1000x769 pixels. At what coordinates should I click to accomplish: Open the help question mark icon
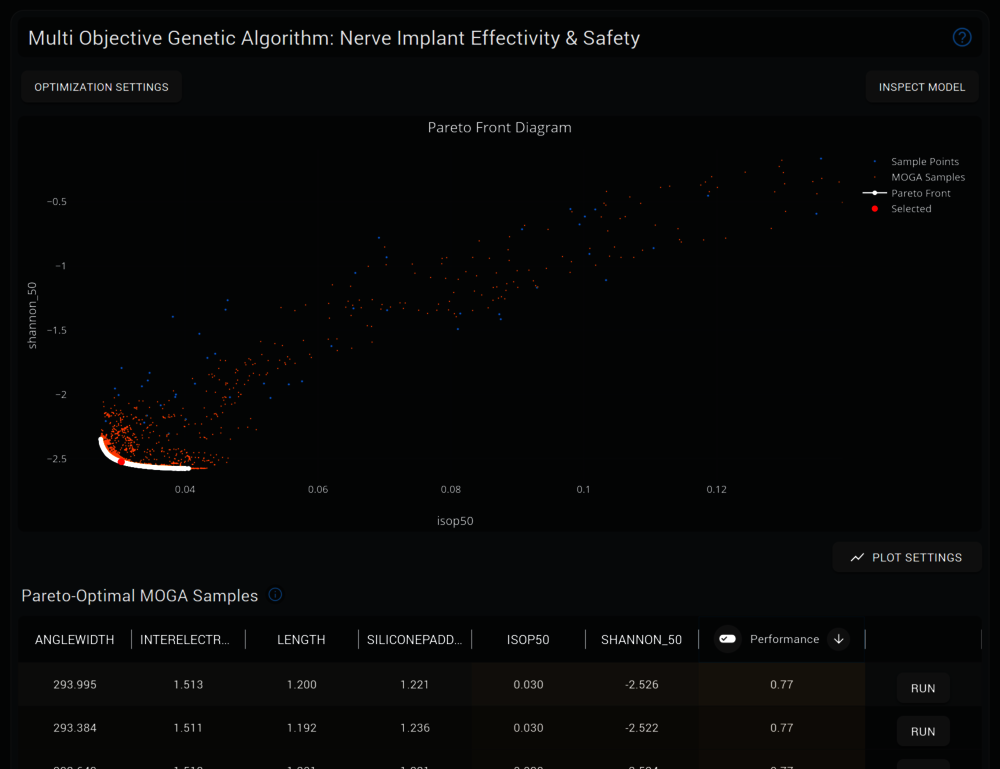tap(962, 38)
